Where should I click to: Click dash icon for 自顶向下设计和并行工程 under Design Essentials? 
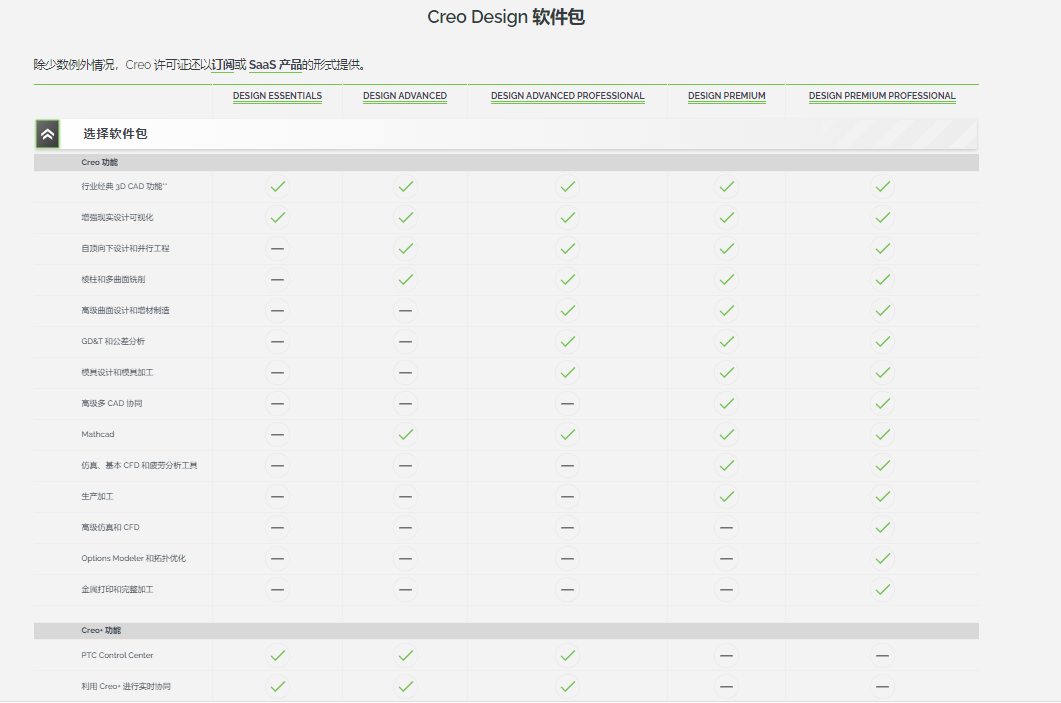tap(277, 249)
